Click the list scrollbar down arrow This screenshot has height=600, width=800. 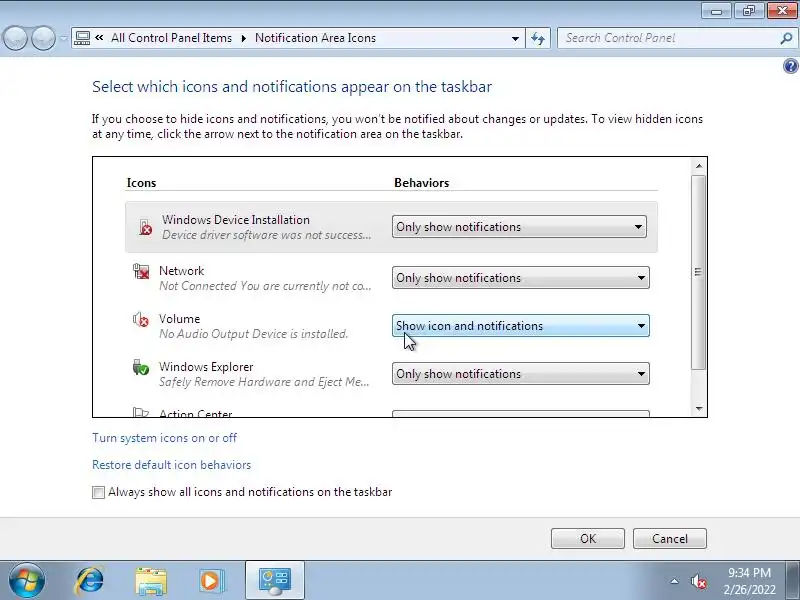(699, 408)
